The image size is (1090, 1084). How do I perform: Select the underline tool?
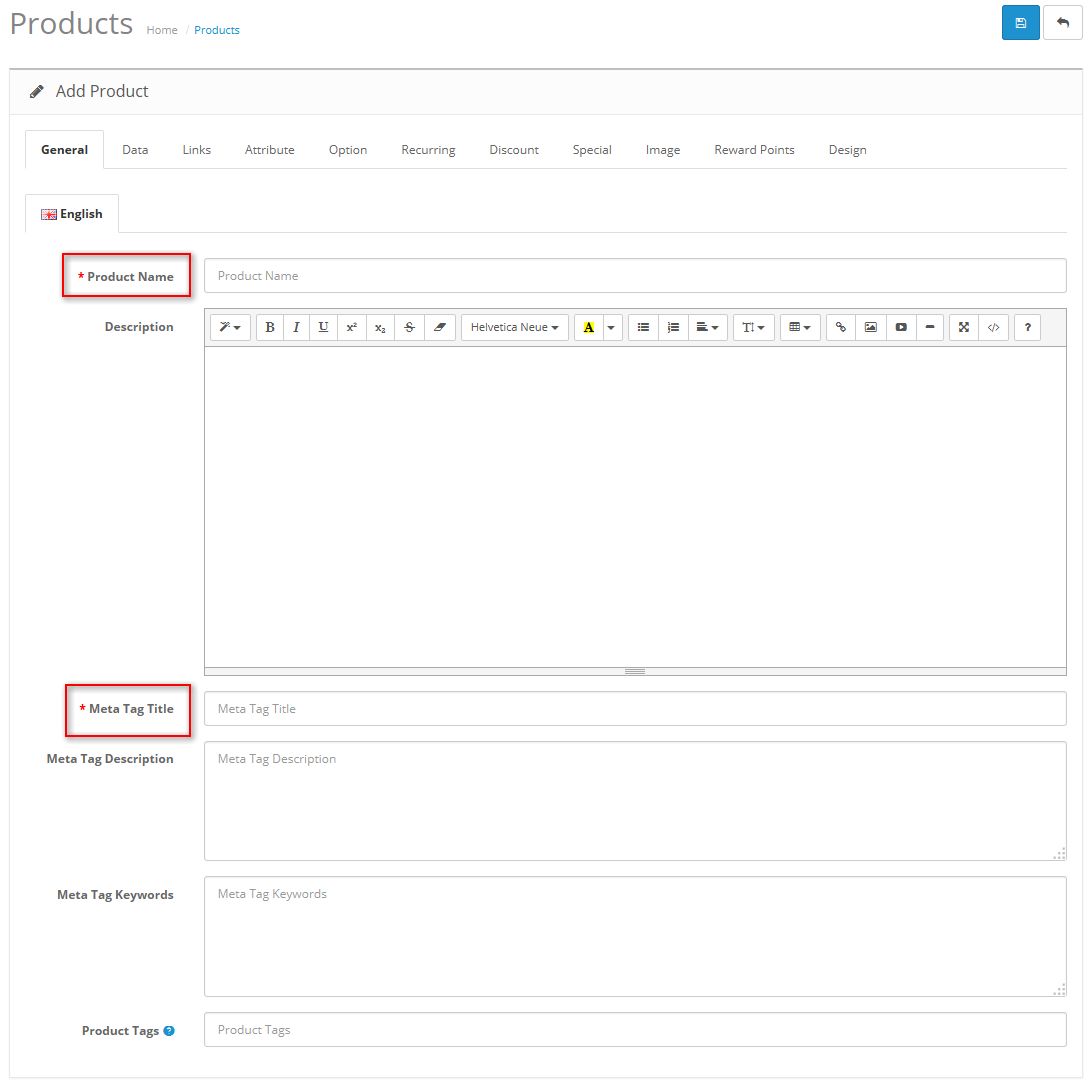[x=324, y=327]
